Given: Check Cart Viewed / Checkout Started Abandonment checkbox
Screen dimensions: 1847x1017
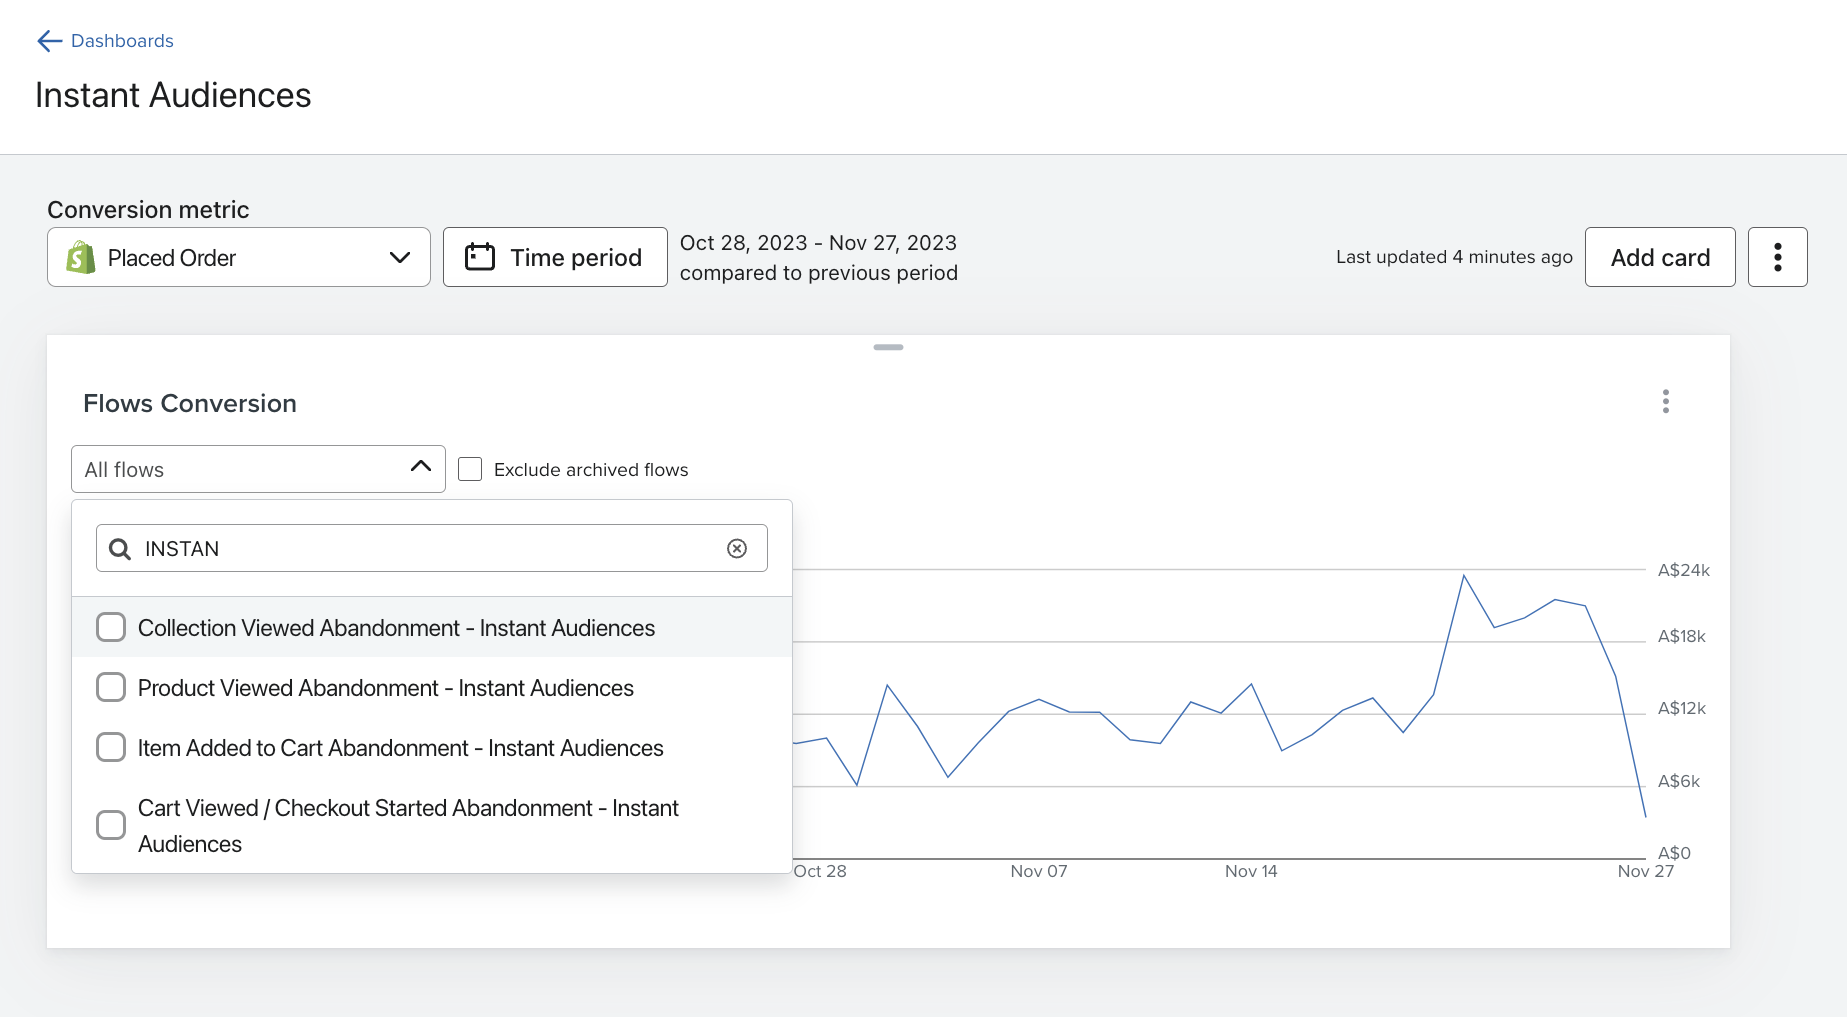Looking at the screenshot, I should tap(111, 825).
